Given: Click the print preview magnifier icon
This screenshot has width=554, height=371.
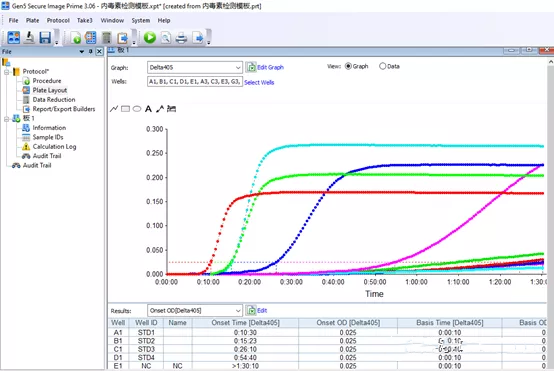Looking at the screenshot, I should [x=166, y=37].
